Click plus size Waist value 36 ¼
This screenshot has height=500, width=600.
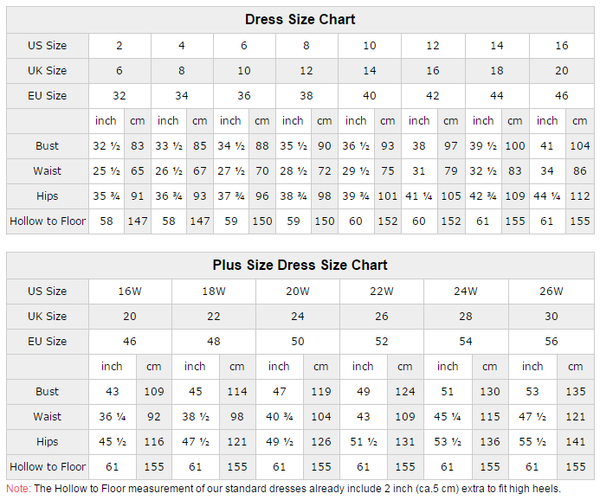(x=112, y=417)
